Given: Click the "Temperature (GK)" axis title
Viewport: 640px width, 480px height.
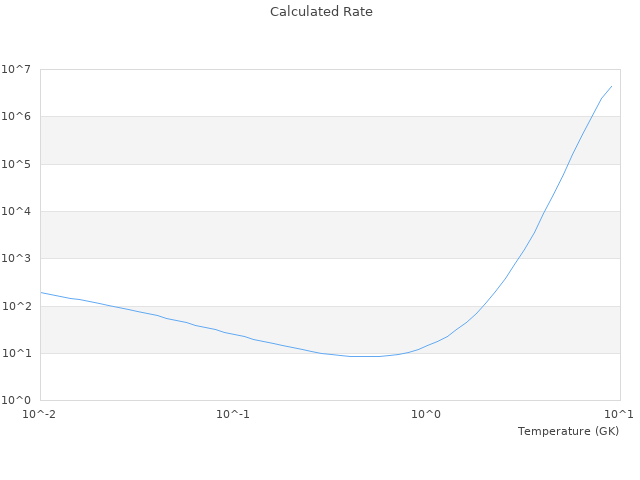Looking at the screenshot, I should tap(568, 431).
